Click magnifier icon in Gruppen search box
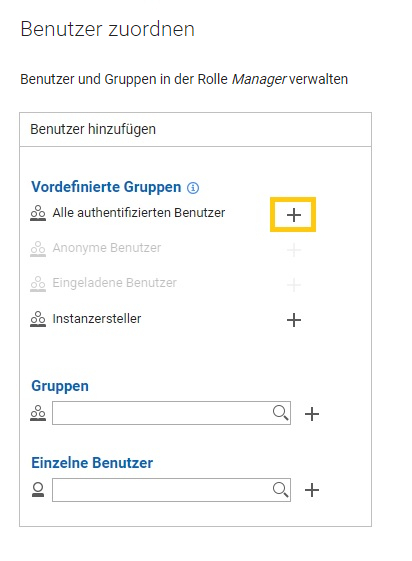 (x=280, y=413)
